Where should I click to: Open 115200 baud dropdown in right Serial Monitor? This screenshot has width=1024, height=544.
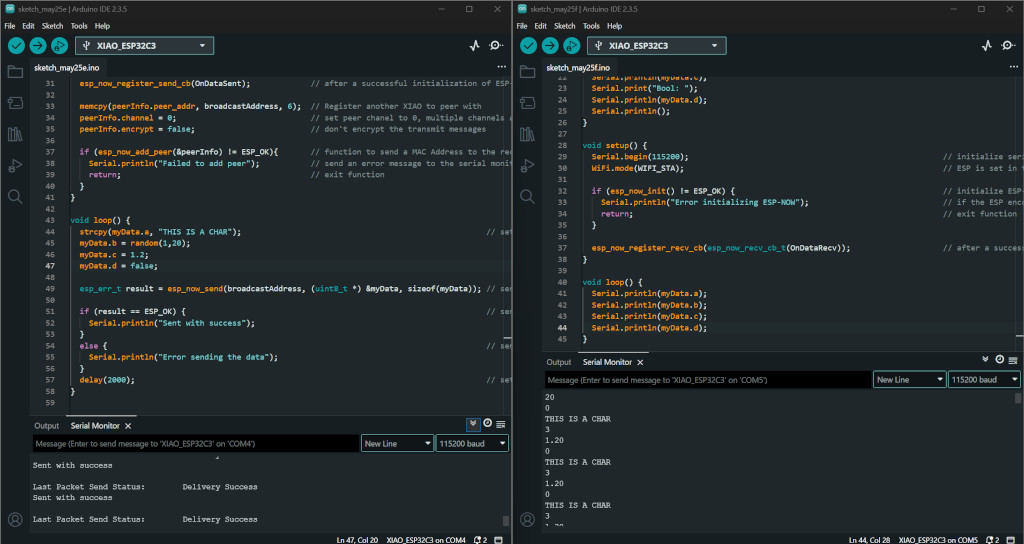pos(984,379)
